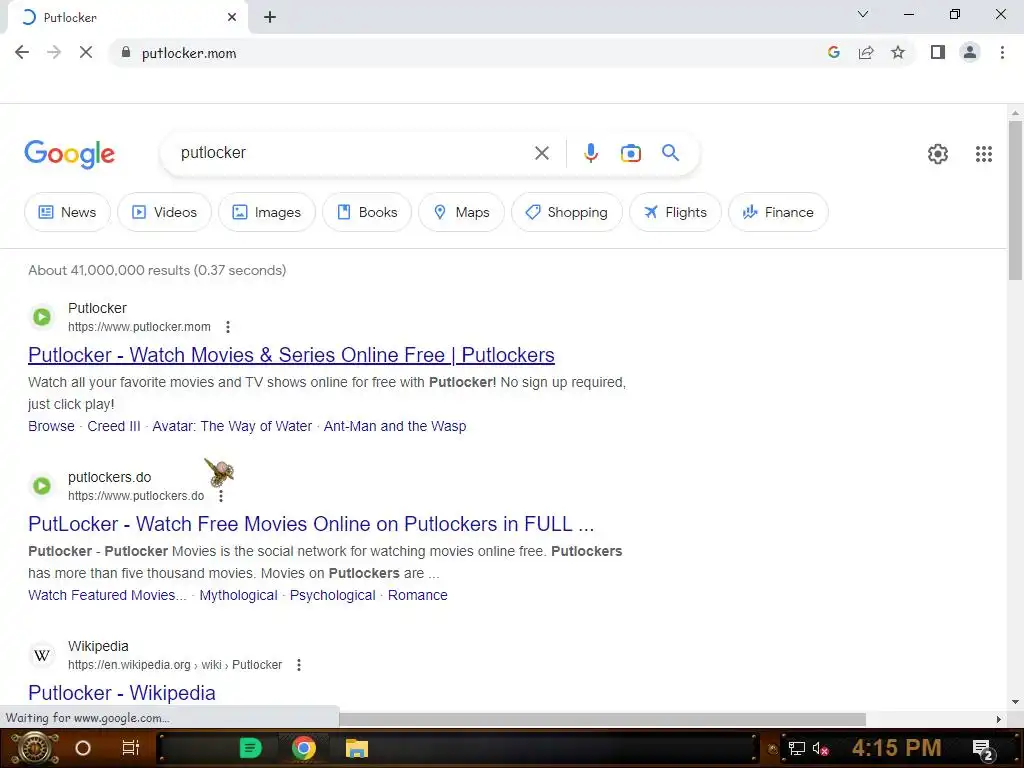Click in the Google search box

tap(353, 153)
